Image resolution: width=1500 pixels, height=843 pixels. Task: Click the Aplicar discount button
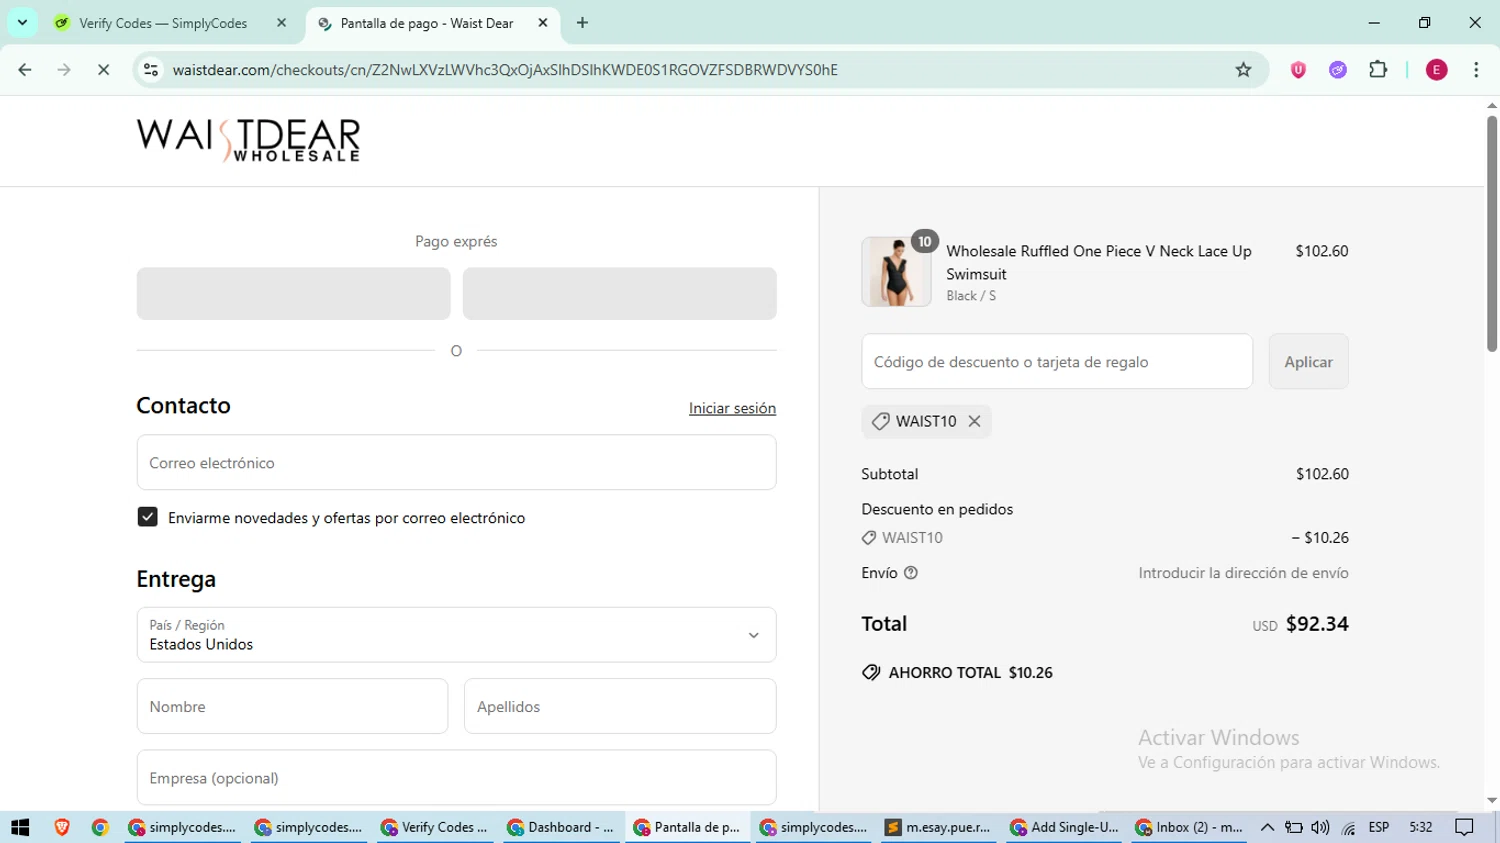pyautogui.click(x=1308, y=362)
